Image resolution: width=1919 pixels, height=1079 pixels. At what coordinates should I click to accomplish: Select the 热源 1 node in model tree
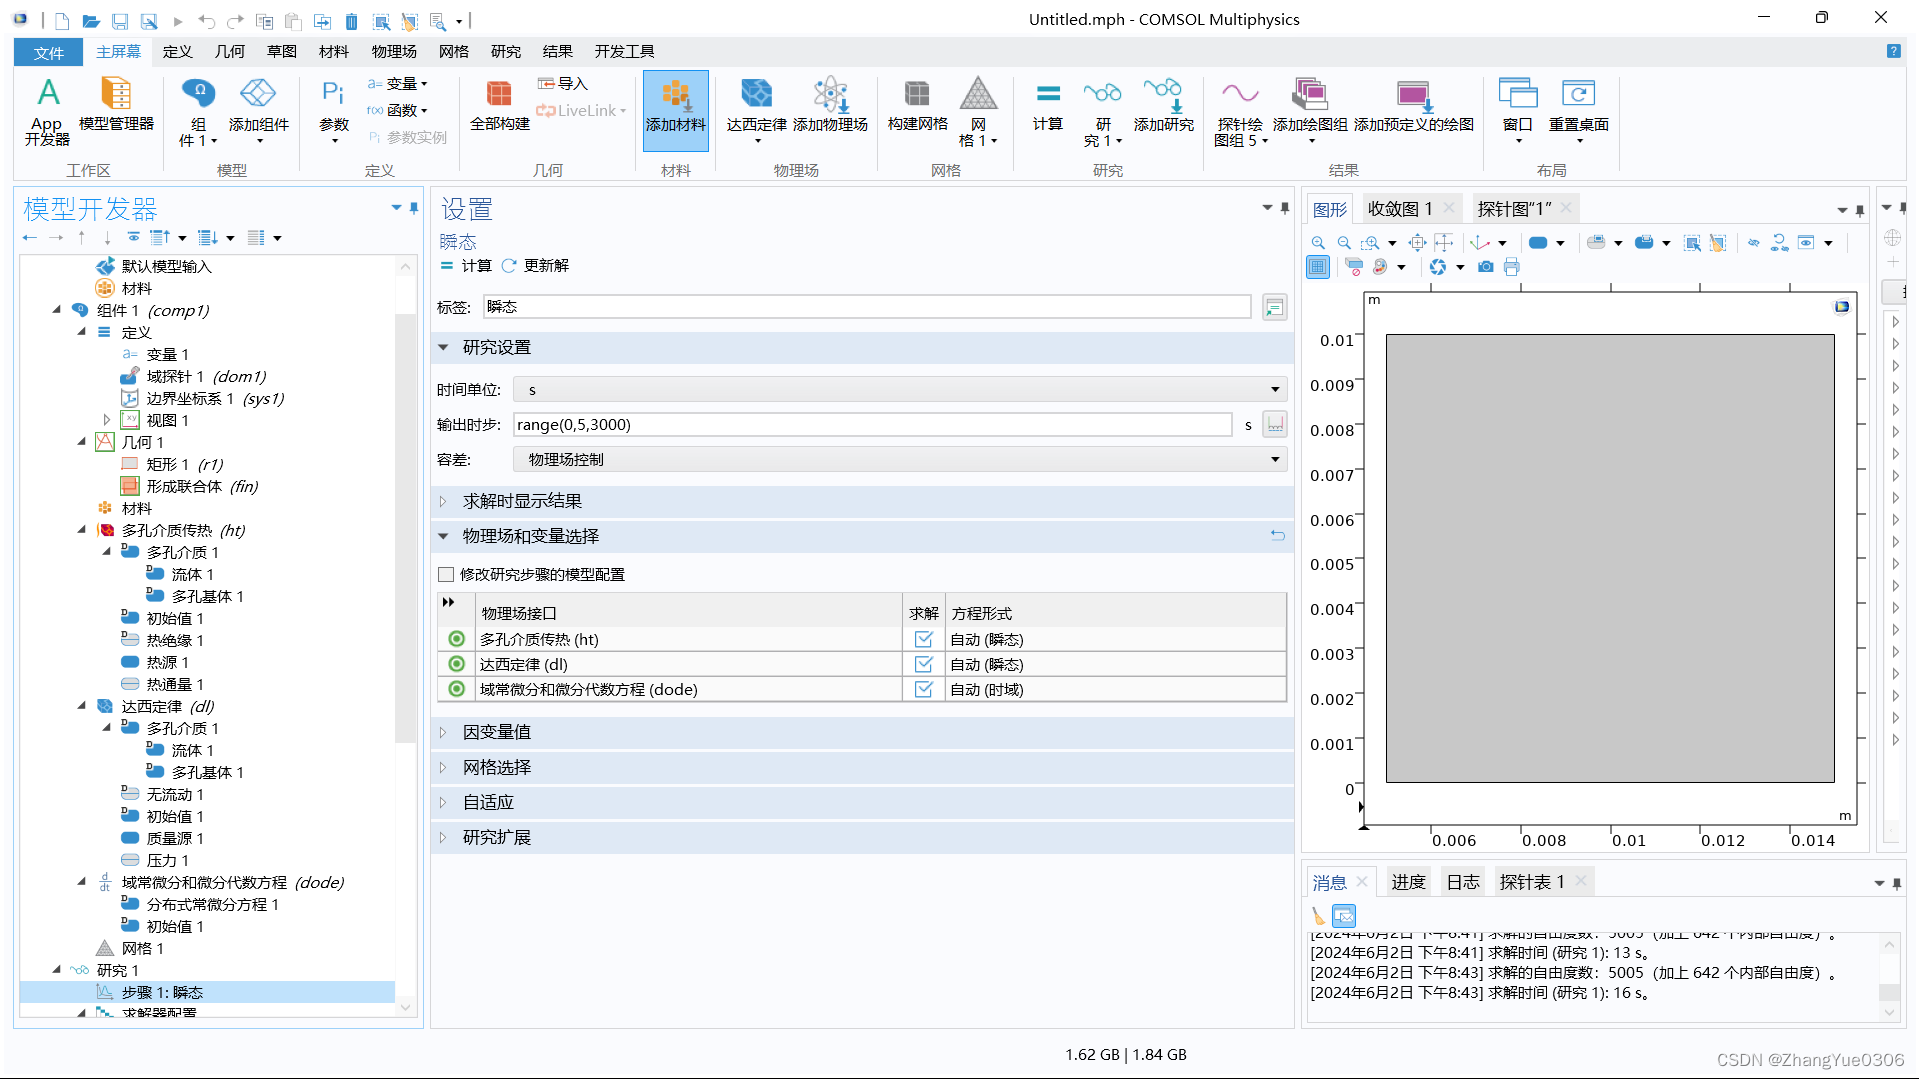point(168,662)
